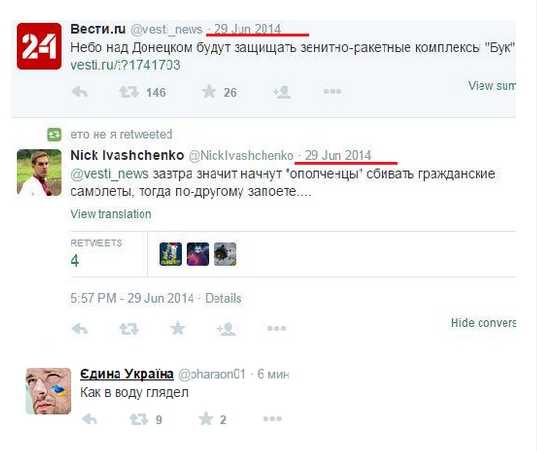Open tweet Details link

[223, 298]
